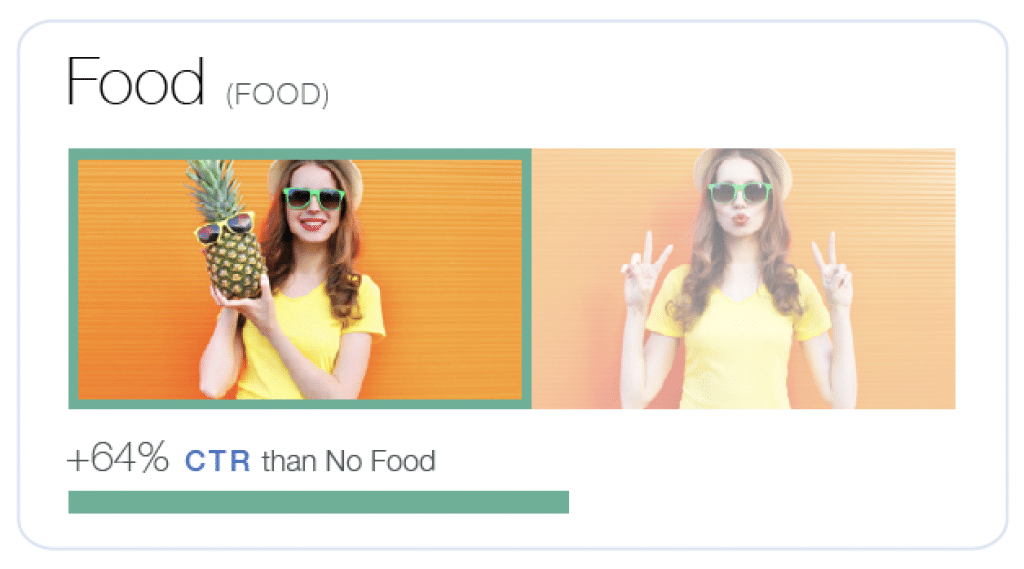Click the straw hat in faded photo

click(743, 165)
